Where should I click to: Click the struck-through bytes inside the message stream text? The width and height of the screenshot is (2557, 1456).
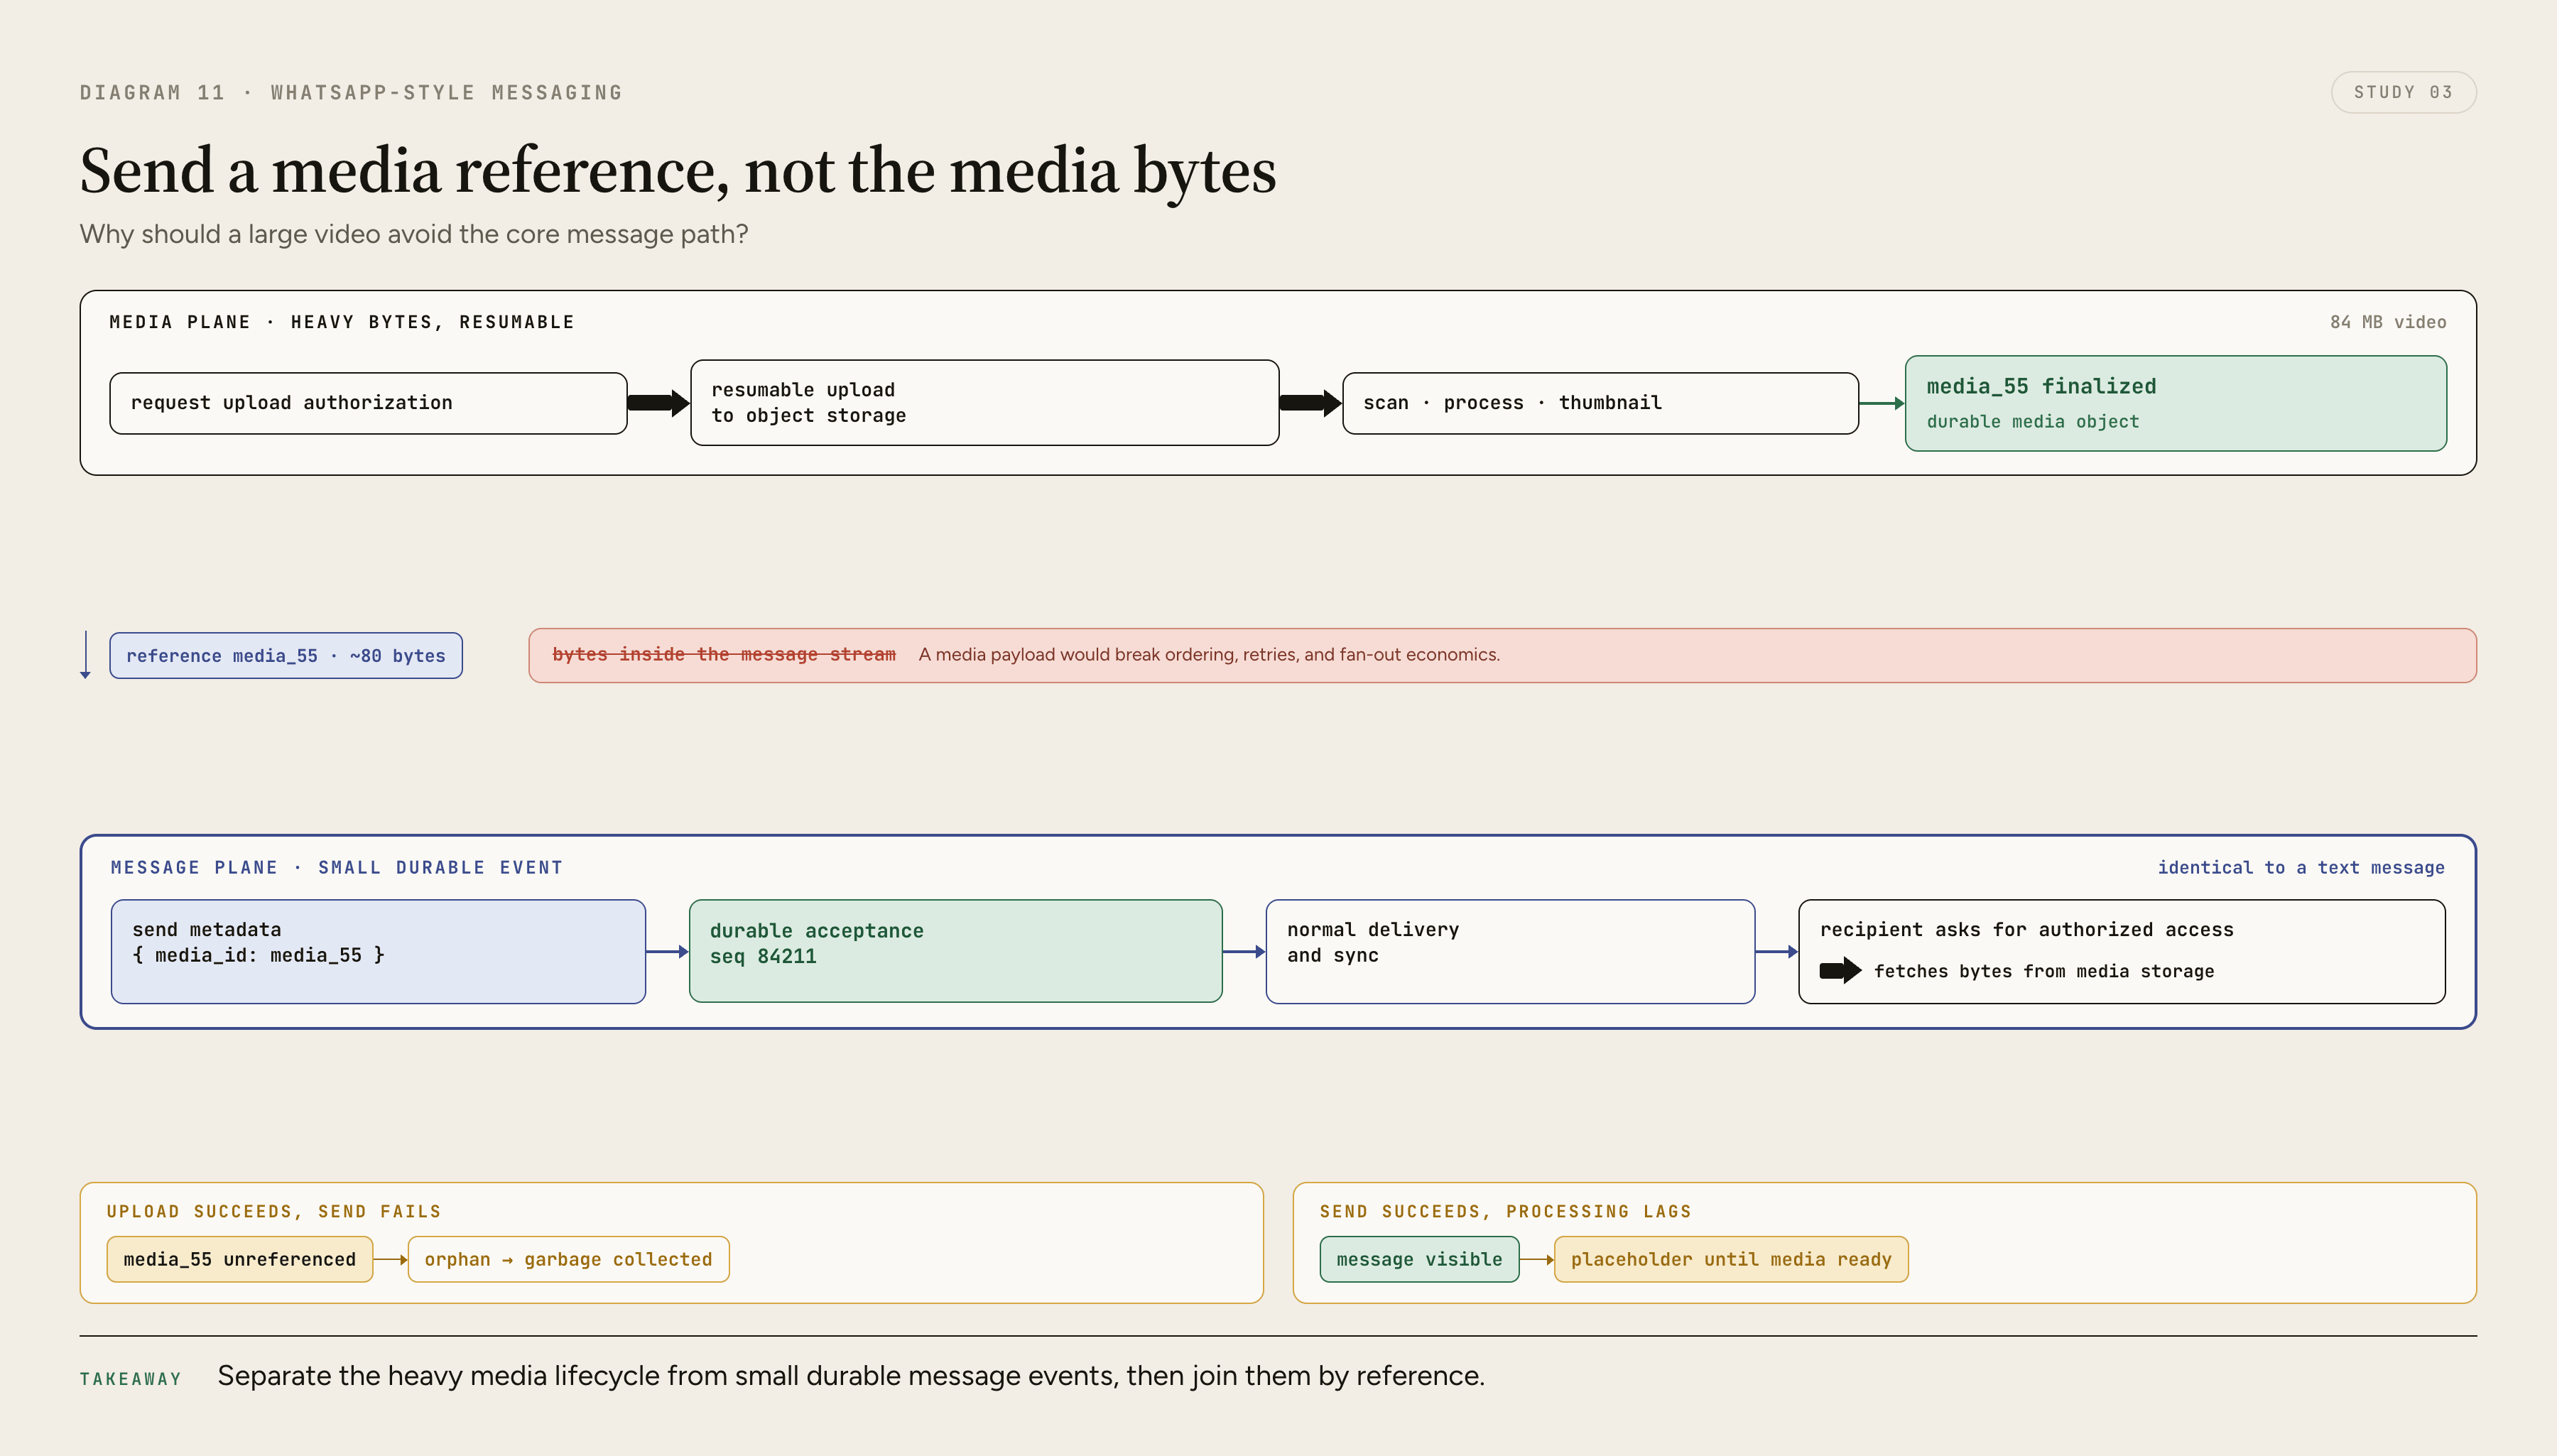[724, 654]
